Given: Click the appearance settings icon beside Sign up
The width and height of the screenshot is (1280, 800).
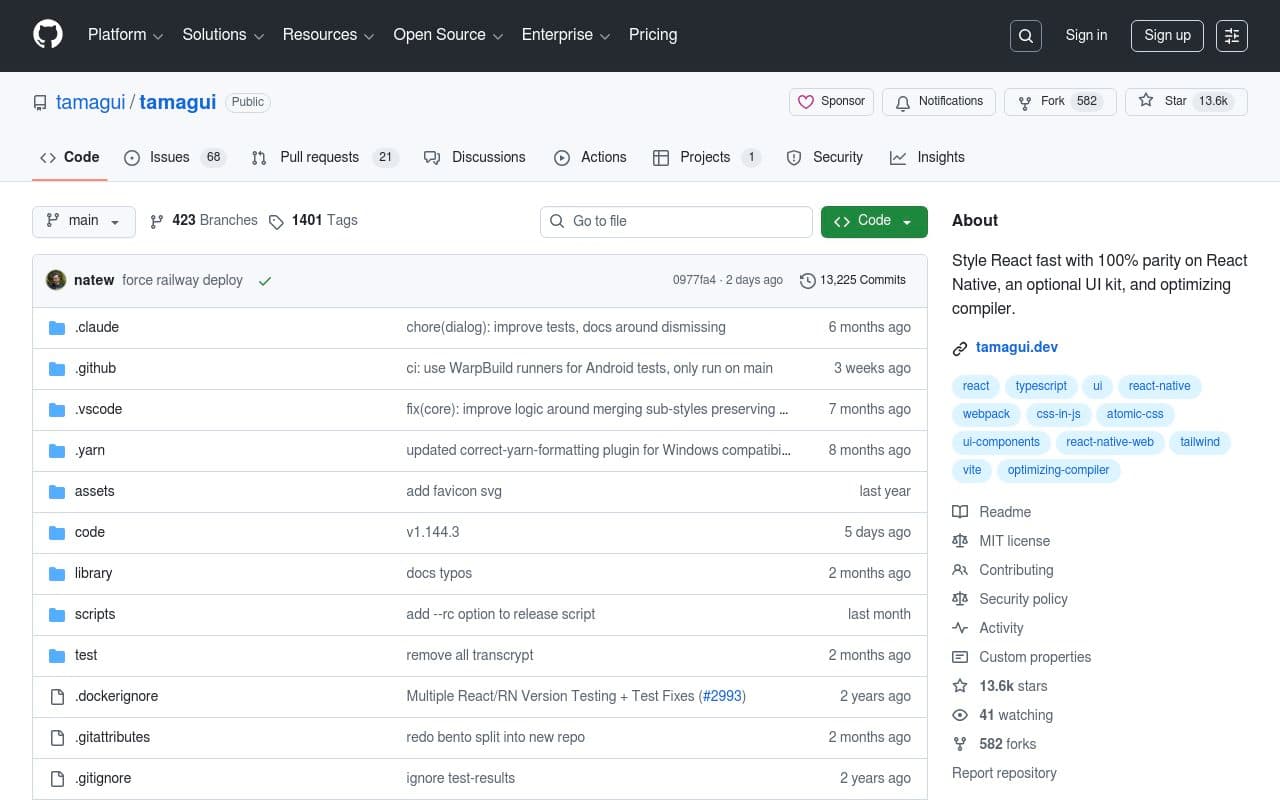Looking at the screenshot, I should [1232, 36].
